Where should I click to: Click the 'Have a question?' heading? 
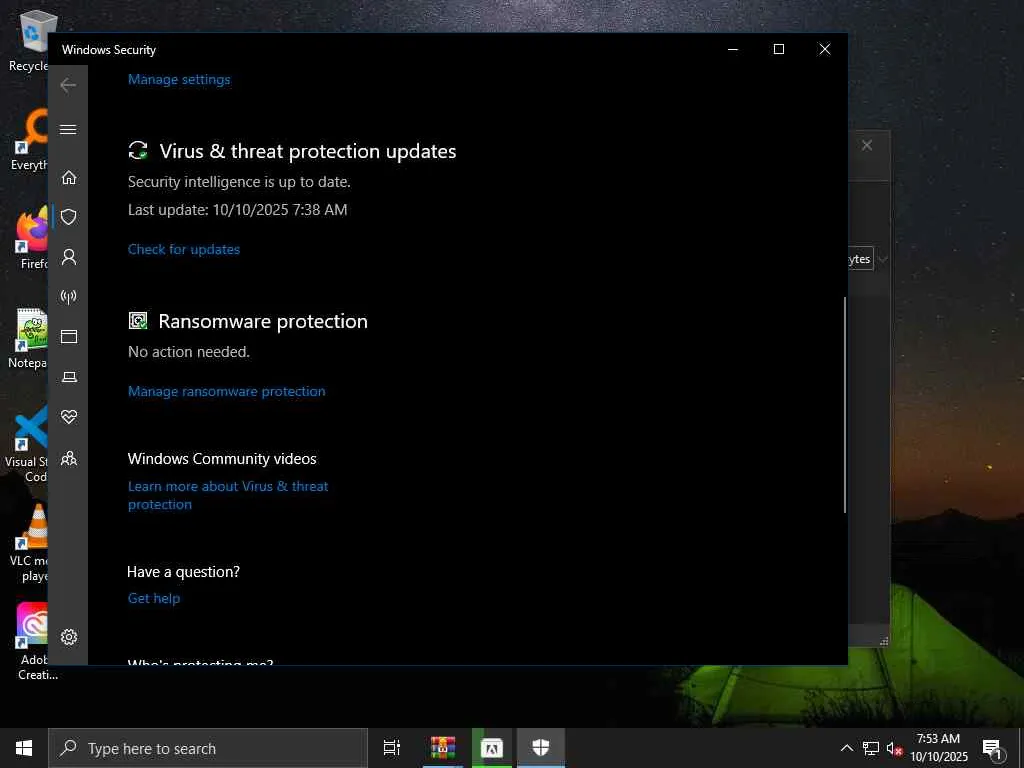184,571
